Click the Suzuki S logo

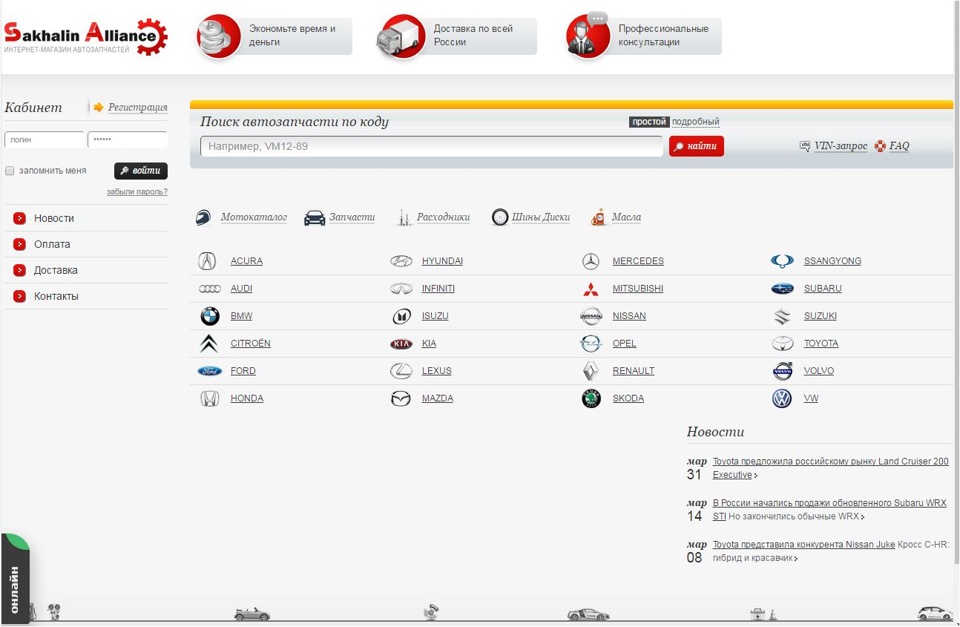782,317
